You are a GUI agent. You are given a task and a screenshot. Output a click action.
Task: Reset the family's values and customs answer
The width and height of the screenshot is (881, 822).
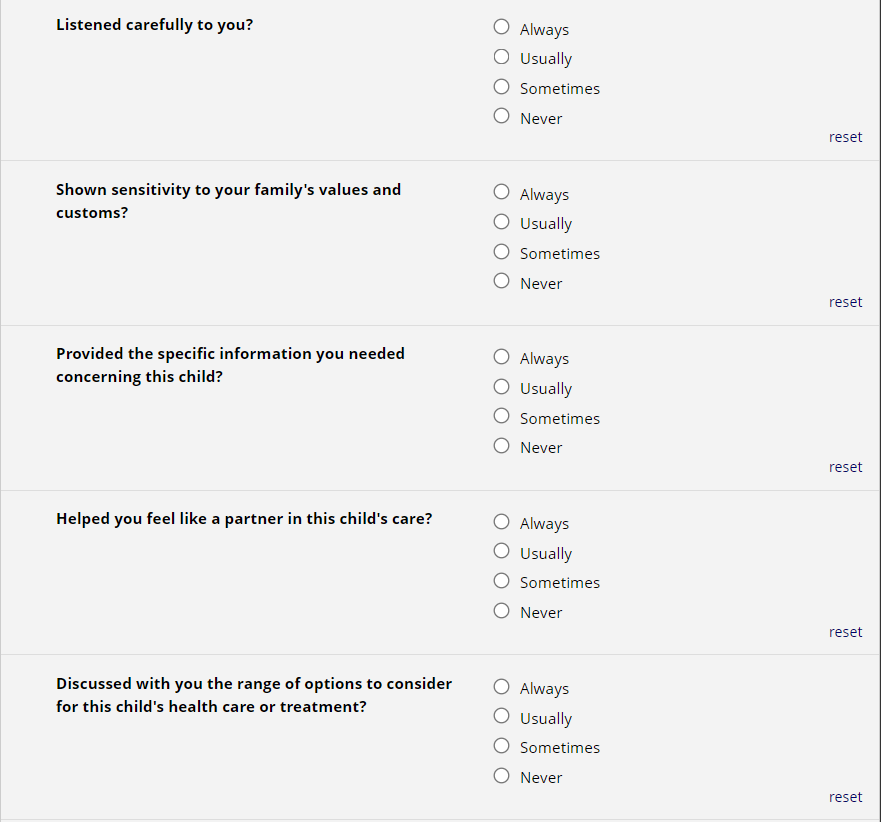click(x=845, y=302)
